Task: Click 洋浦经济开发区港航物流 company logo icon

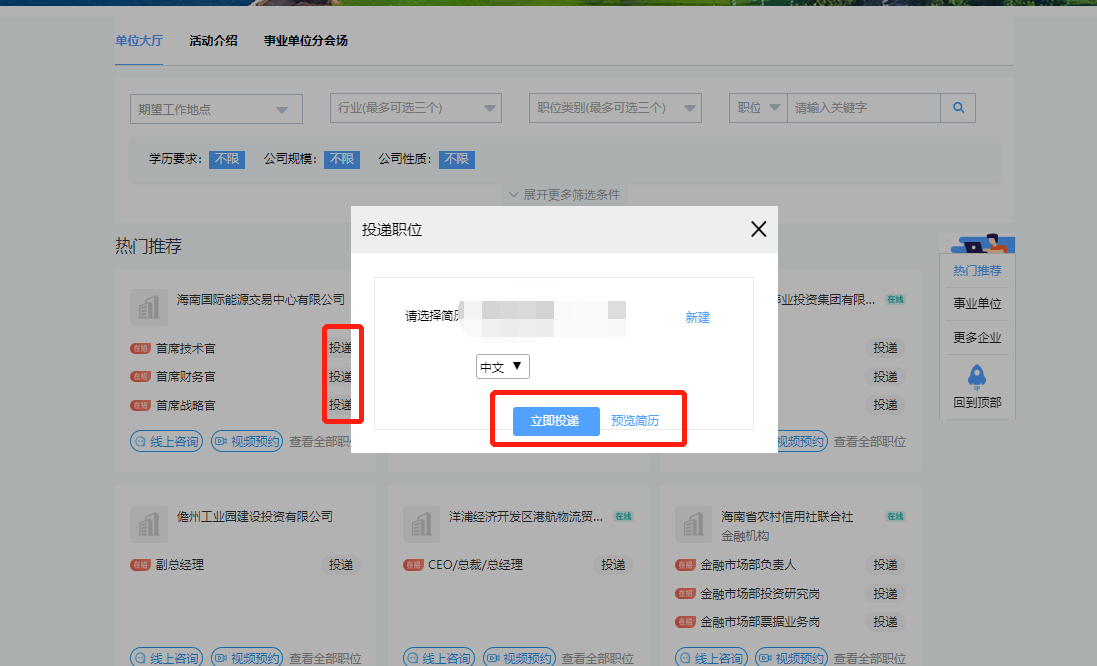Action: 421,524
